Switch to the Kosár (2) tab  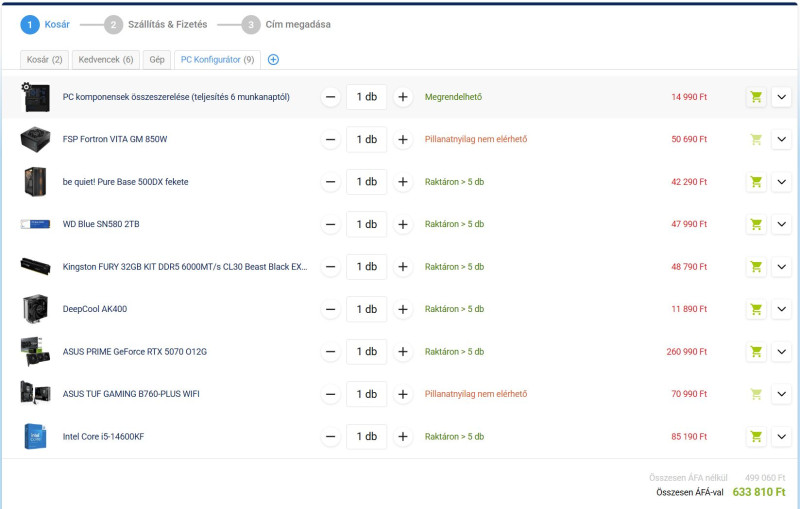pos(44,60)
